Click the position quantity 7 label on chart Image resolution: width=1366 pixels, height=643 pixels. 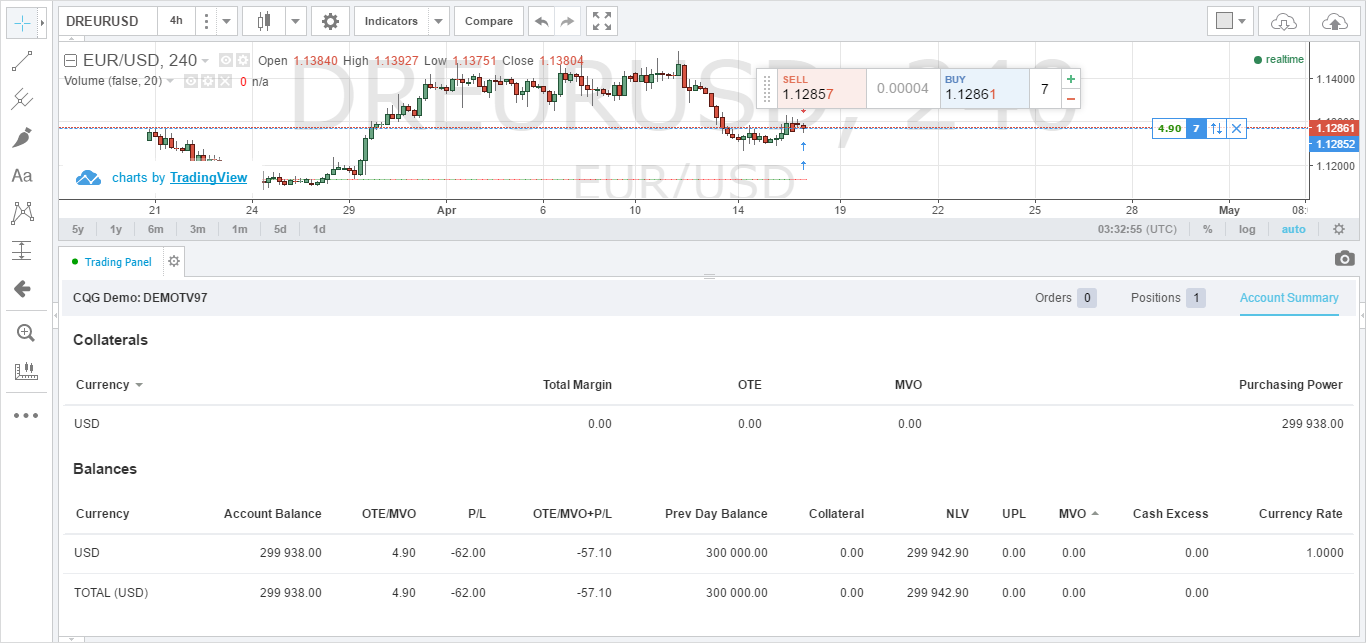pyautogui.click(x=1196, y=128)
